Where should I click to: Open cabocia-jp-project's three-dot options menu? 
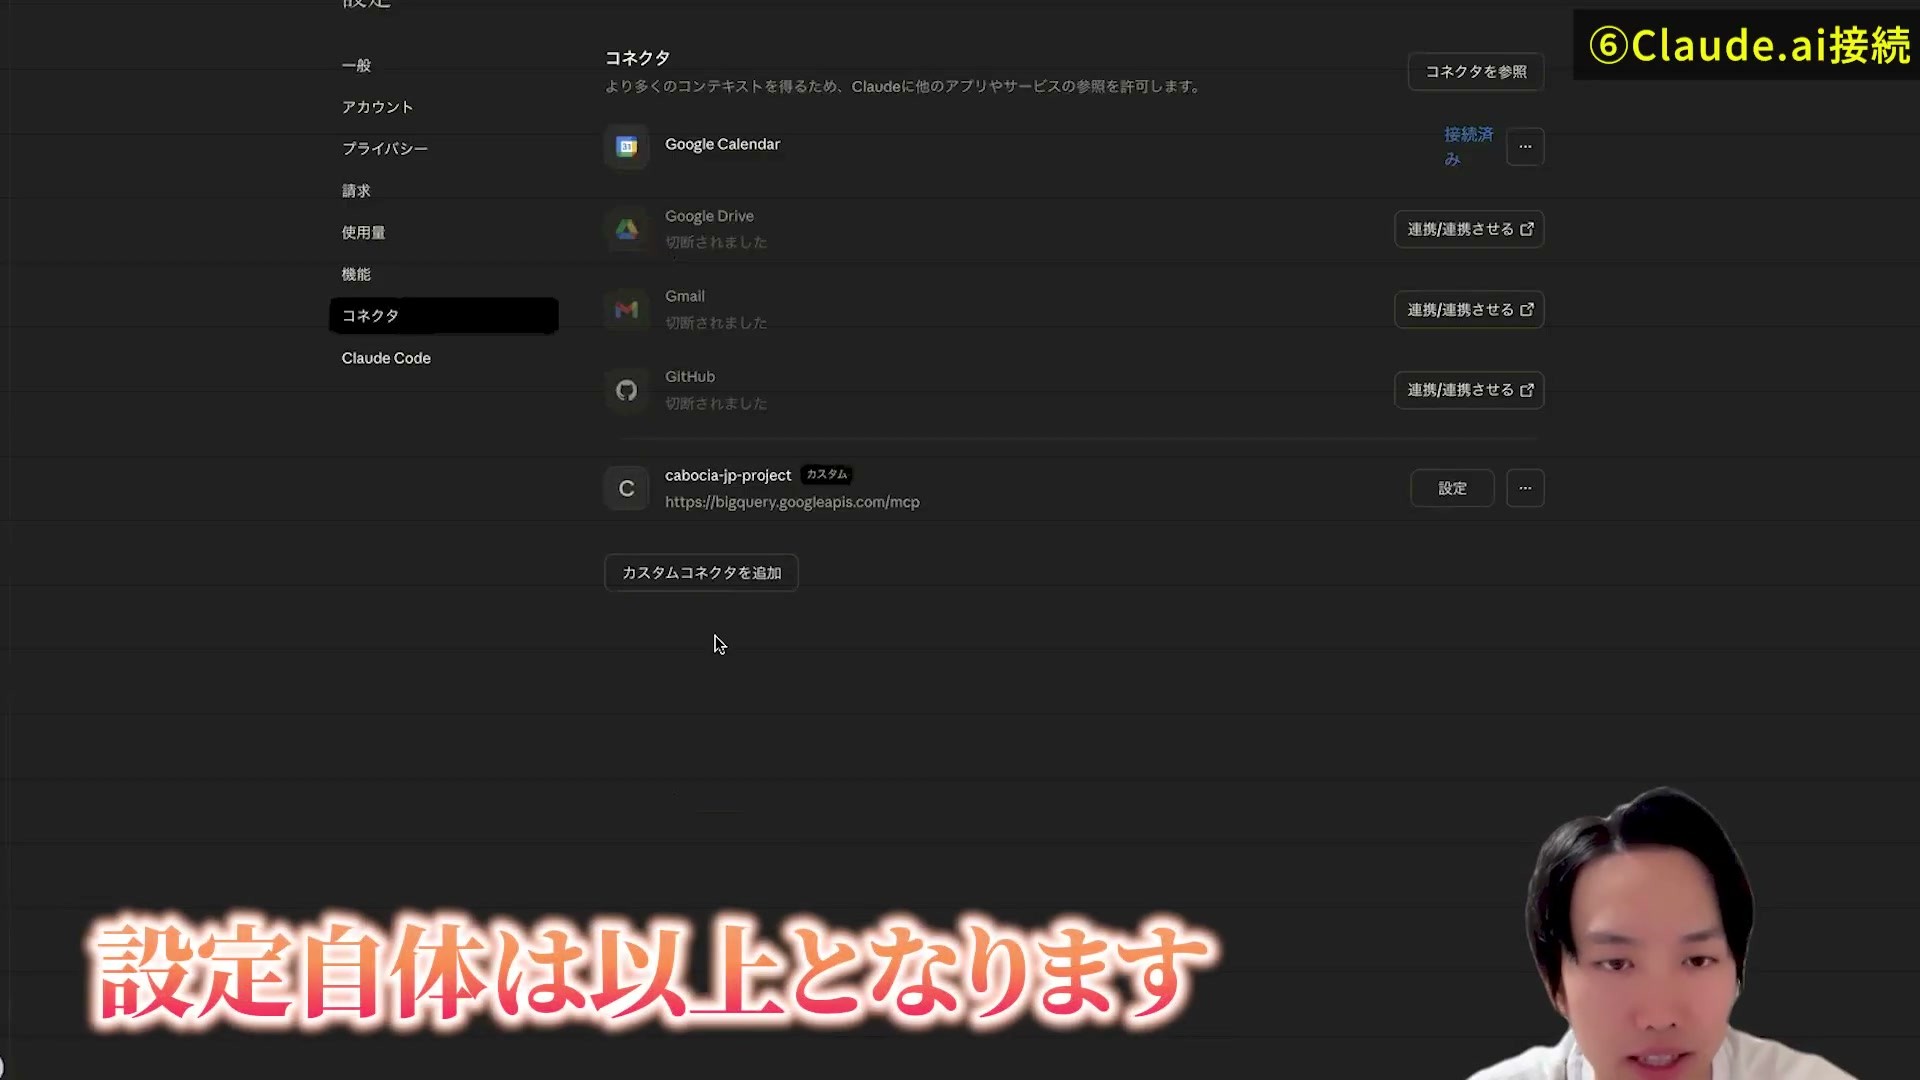[1525, 488]
